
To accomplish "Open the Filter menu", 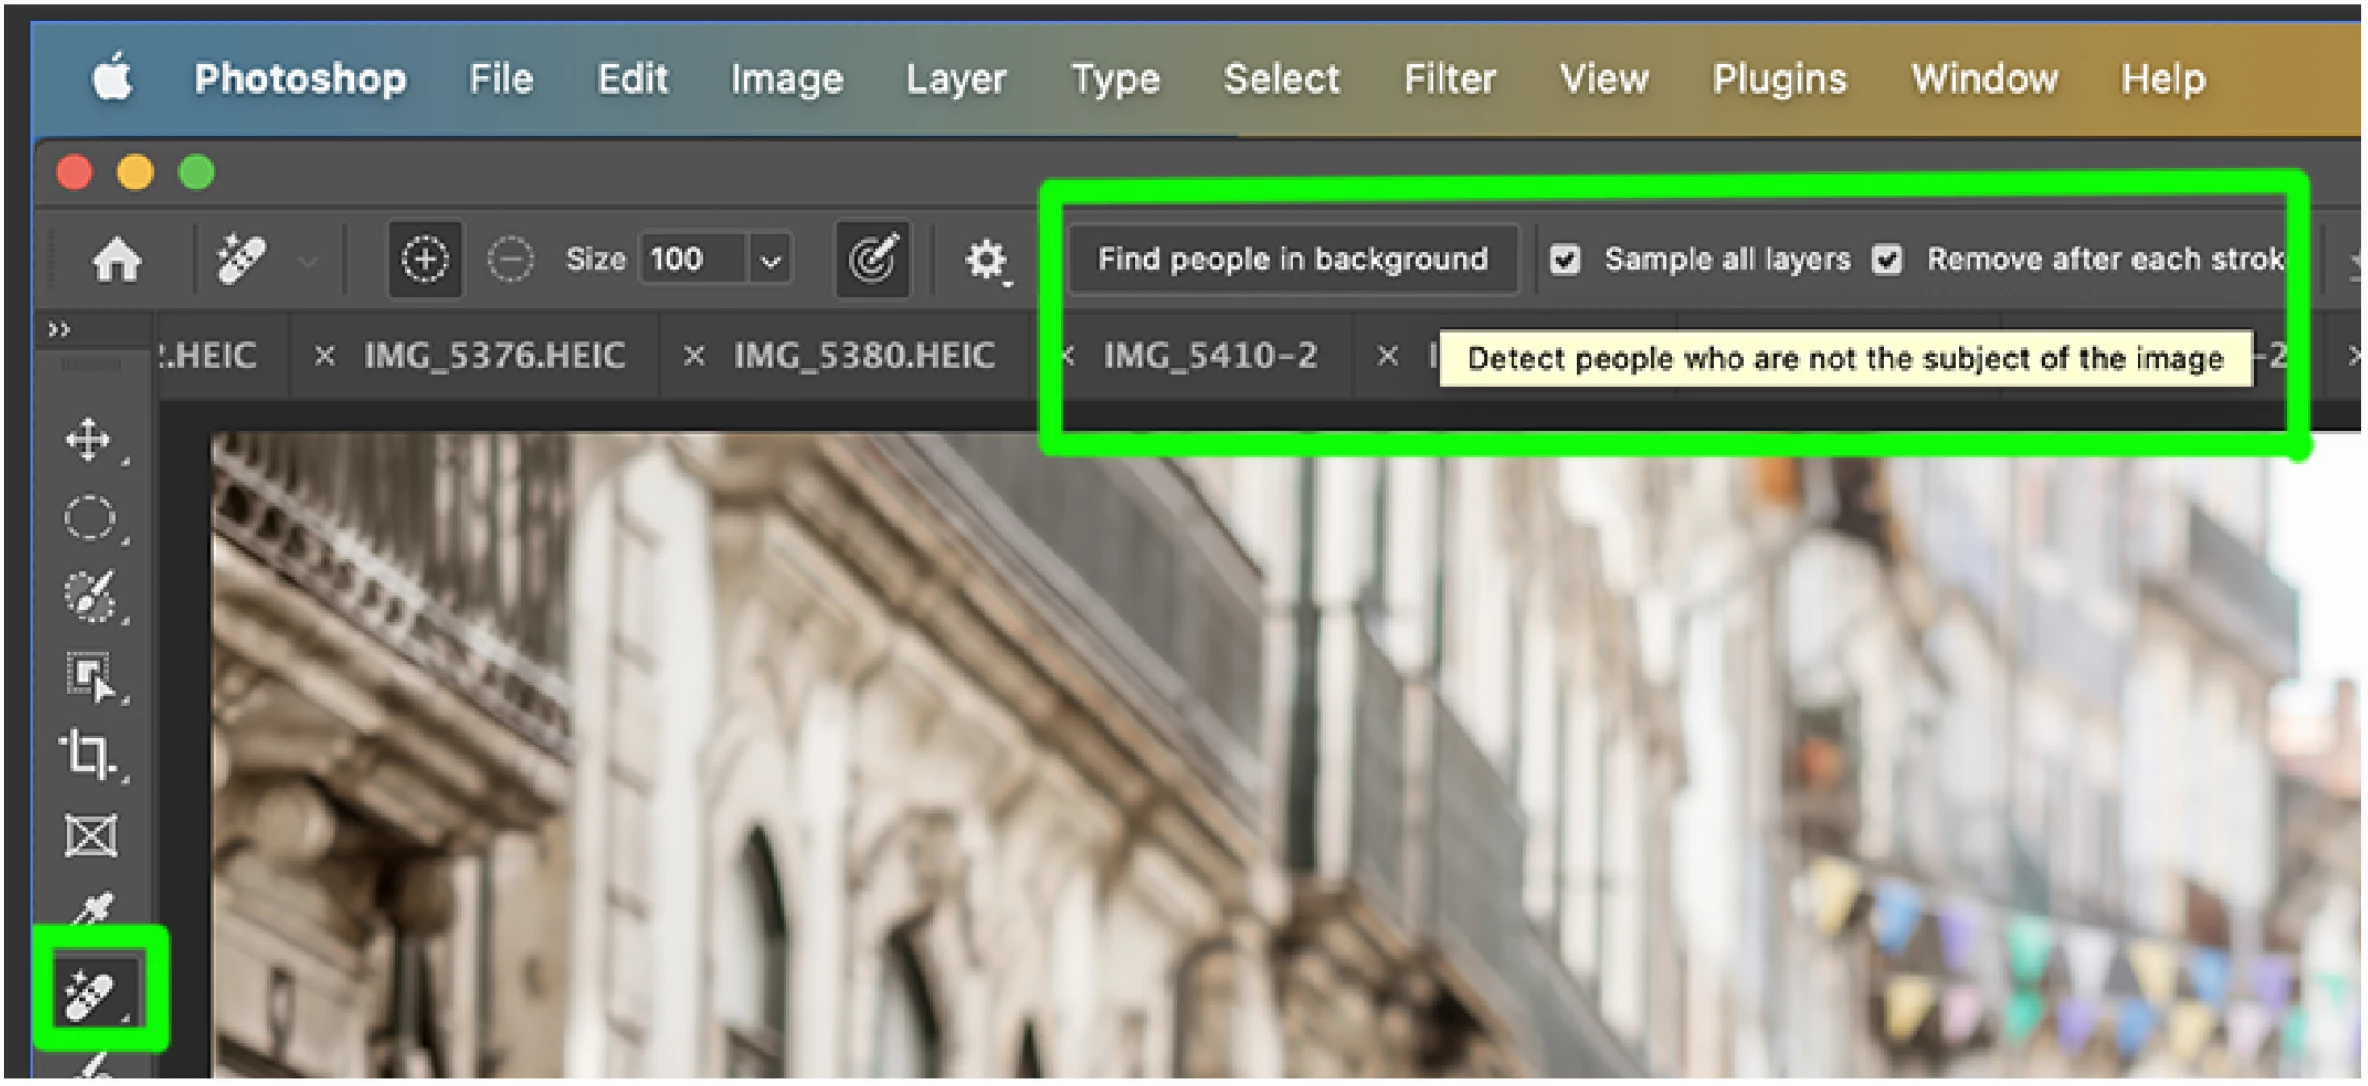I will 1449,79.
